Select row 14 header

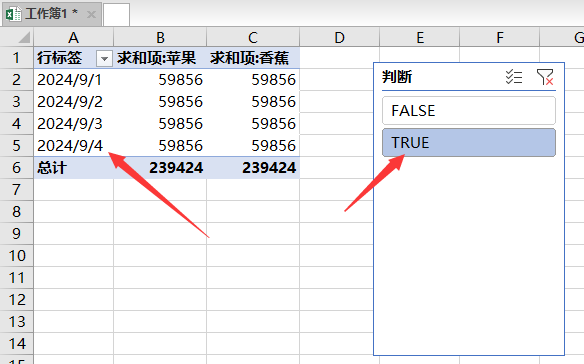coord(16,344)
